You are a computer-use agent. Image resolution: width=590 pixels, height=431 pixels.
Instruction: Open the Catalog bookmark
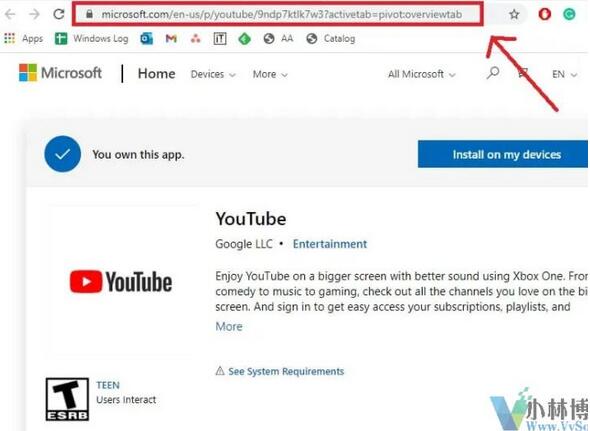(x=331, y=38)
